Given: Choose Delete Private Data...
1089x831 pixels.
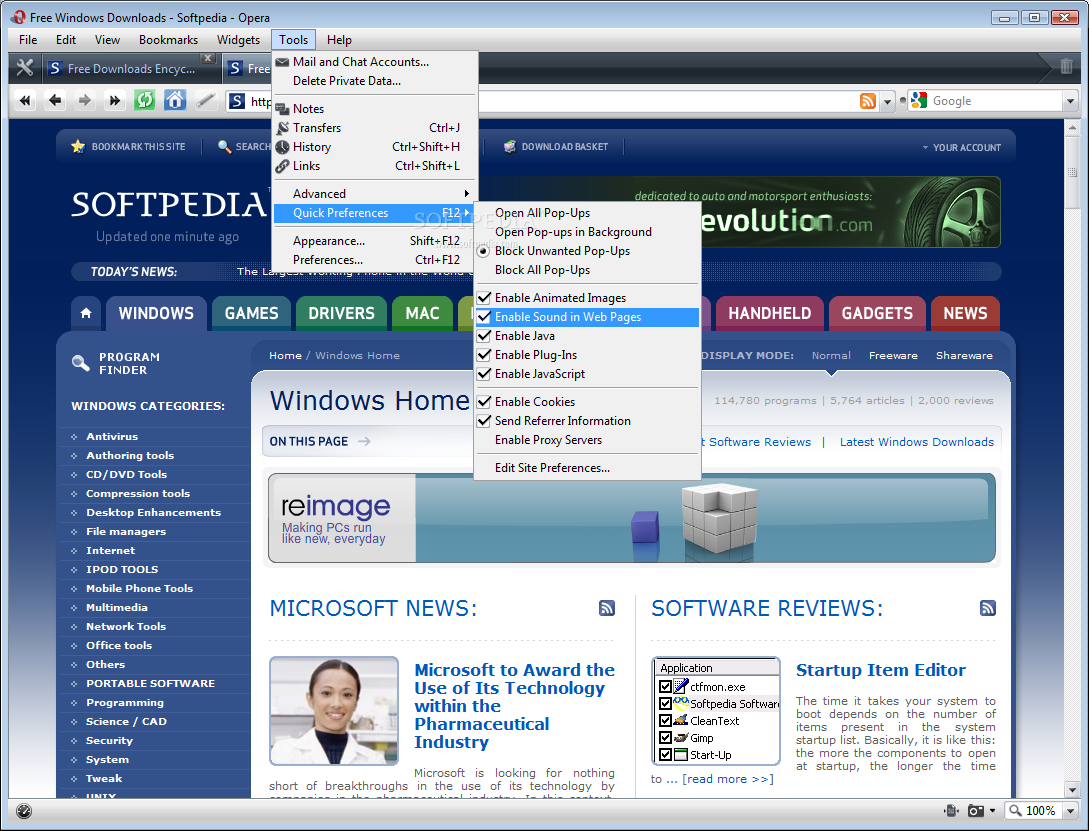Looking at the screenshot, I should (376, 81).
